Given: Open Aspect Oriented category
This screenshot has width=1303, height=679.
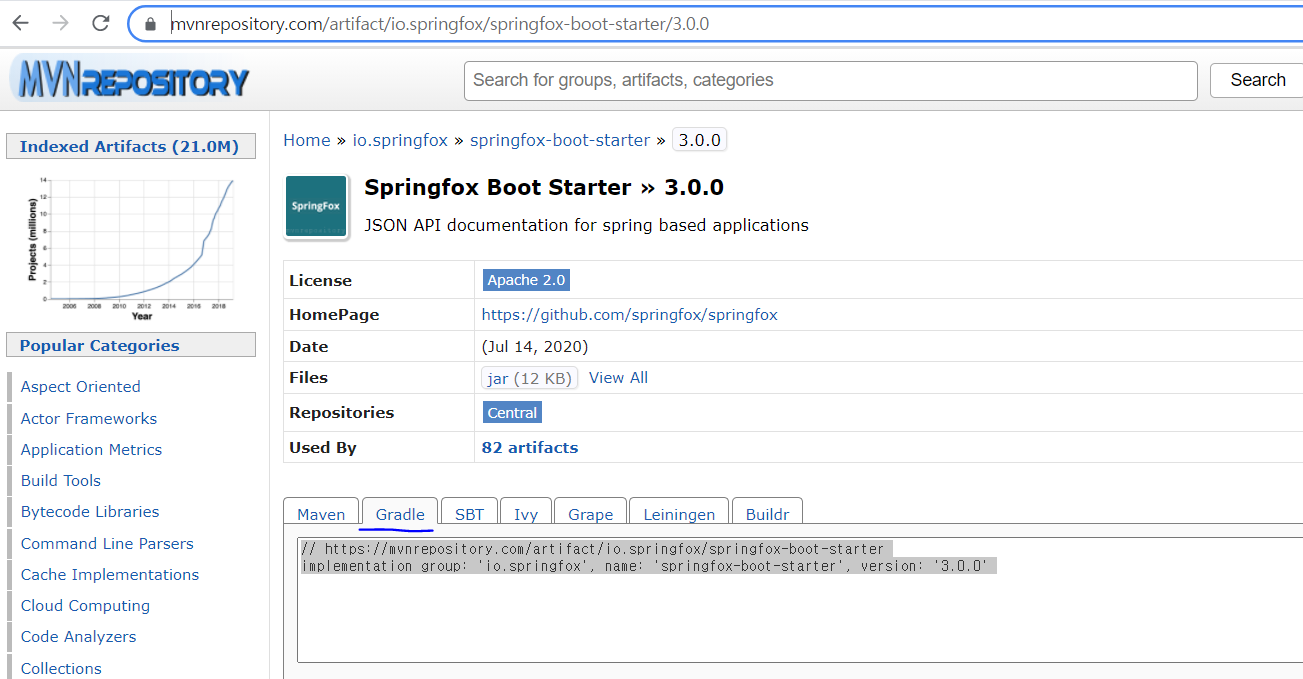Looking at the screenshot, I should click(x=80, y=386).
